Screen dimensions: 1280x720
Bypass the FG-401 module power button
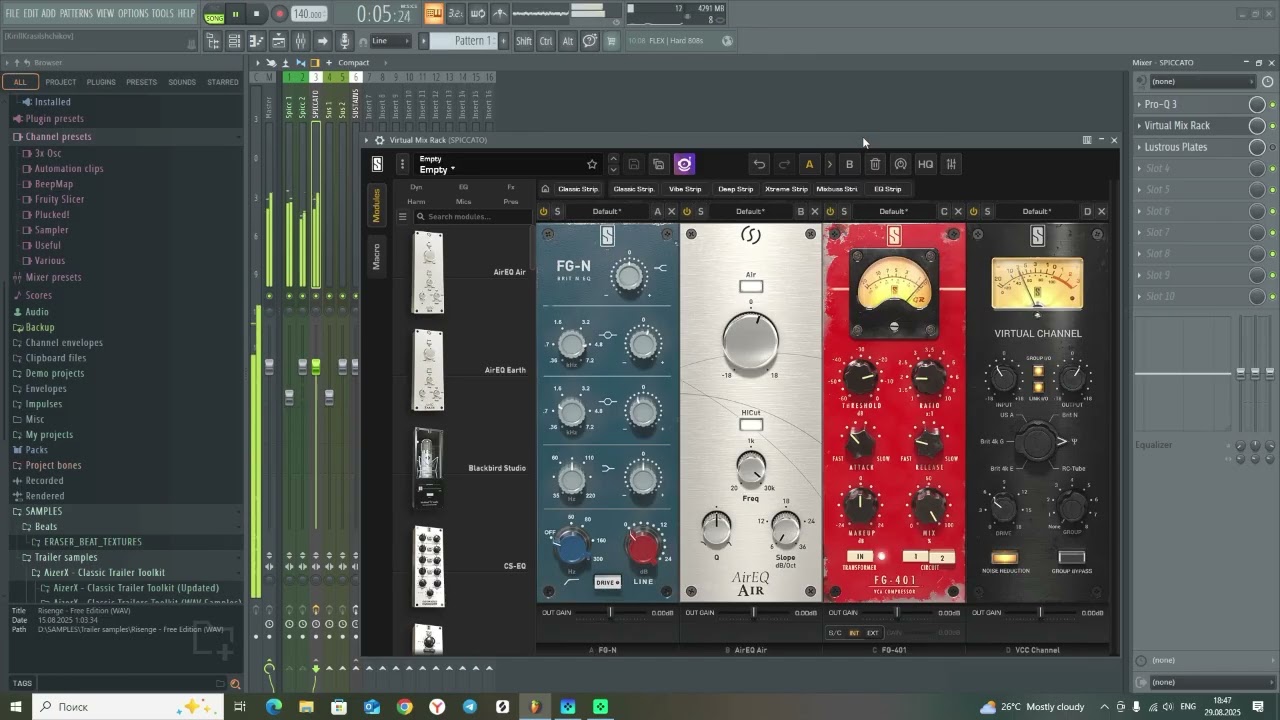[830, 212]
